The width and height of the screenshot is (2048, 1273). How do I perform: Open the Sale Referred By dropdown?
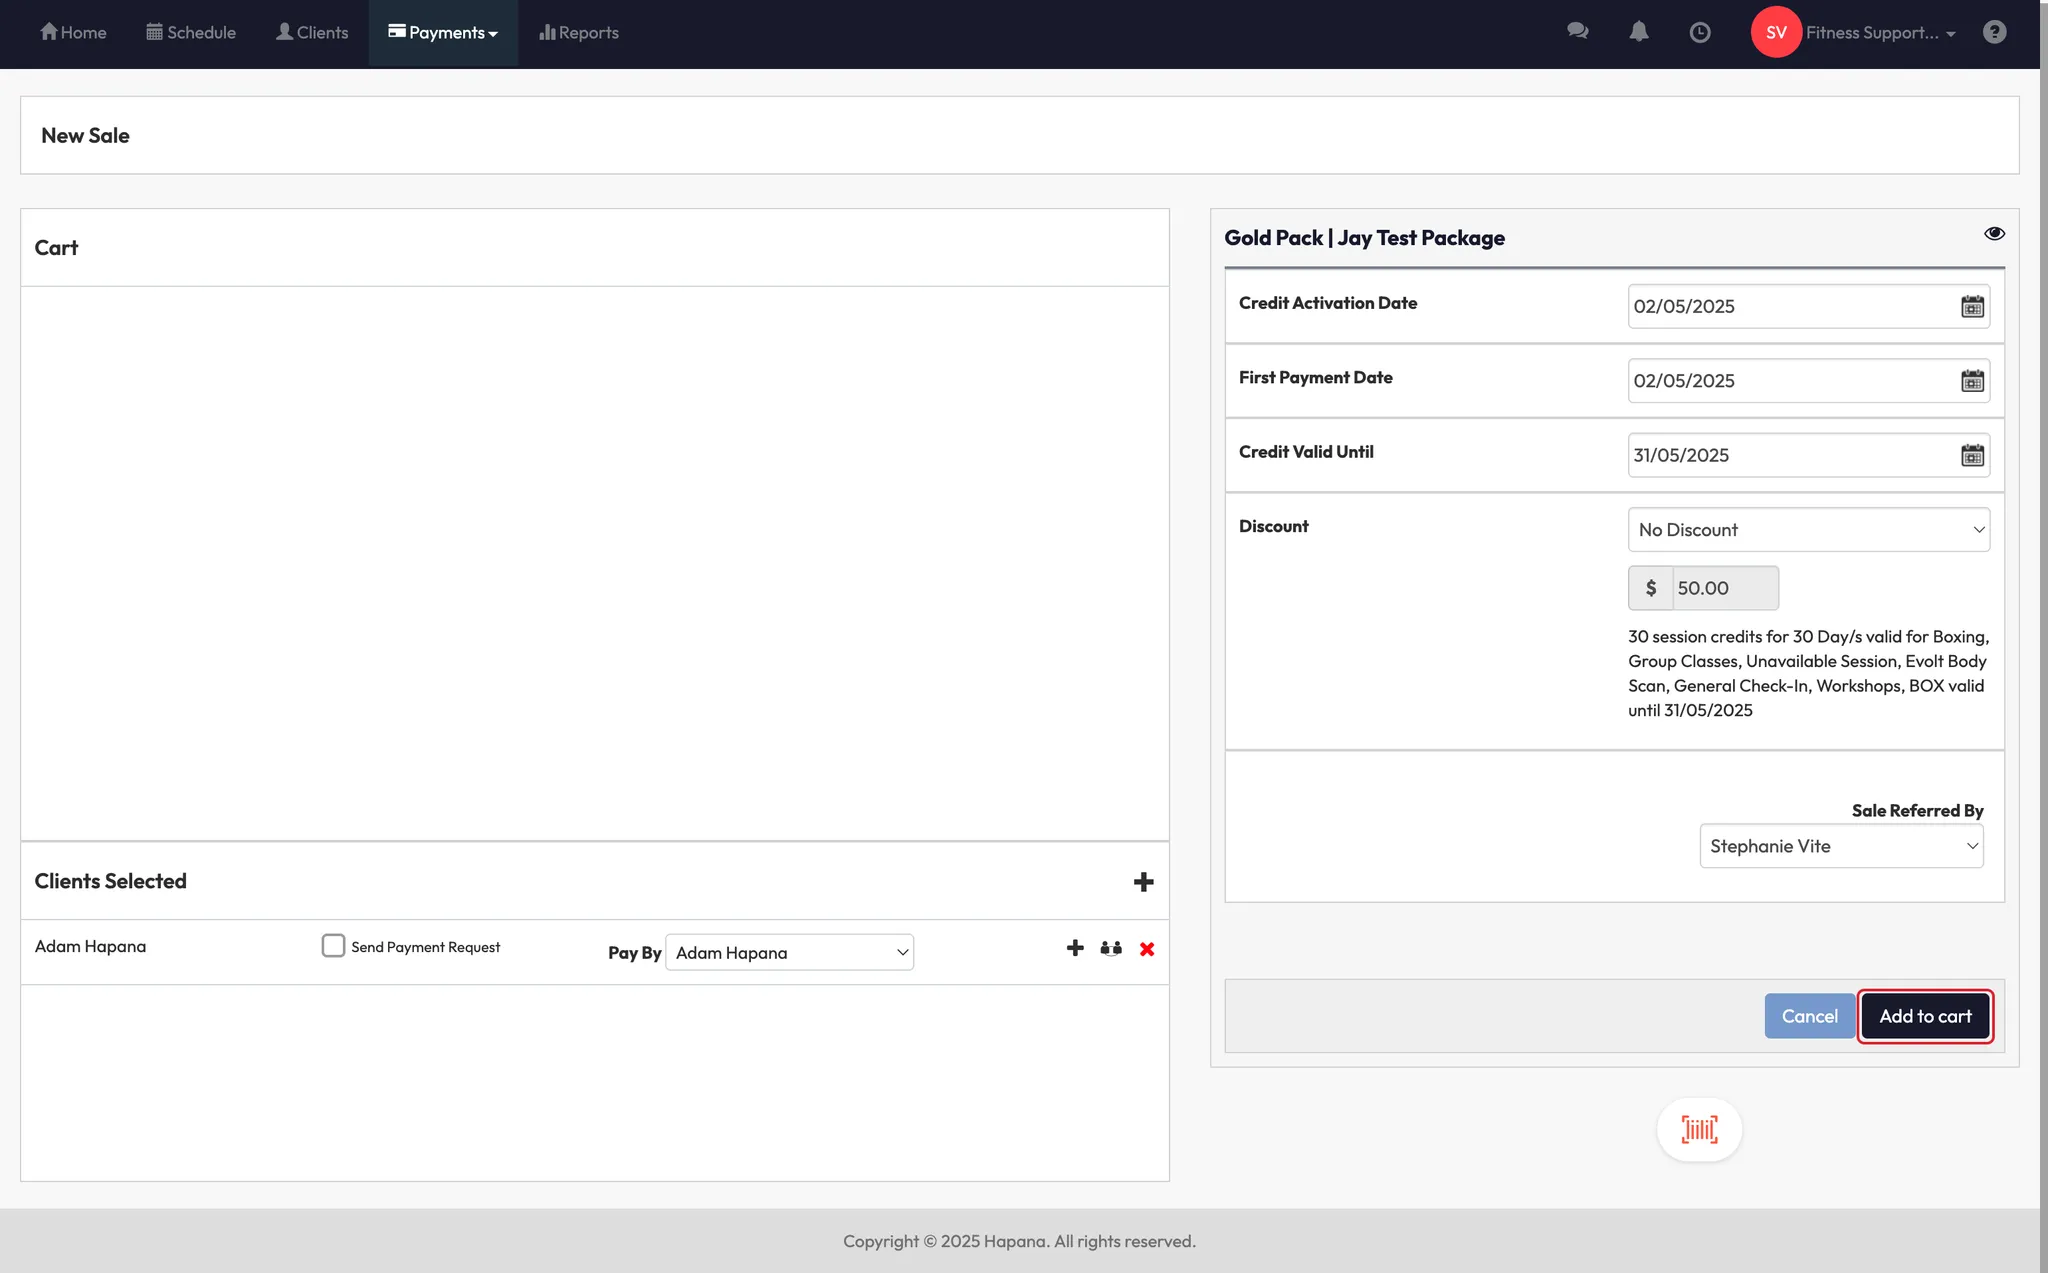coord(1841,846)
